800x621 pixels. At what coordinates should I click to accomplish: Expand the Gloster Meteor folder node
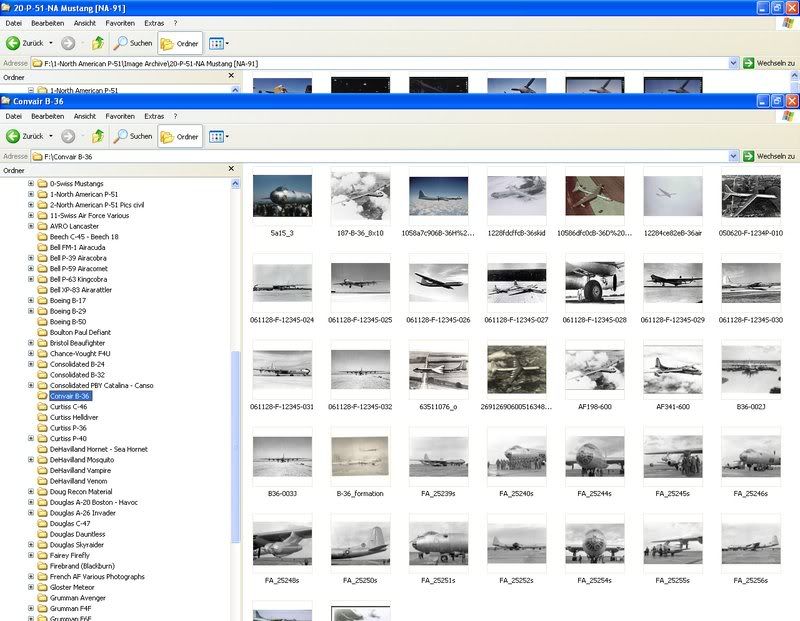coord(31,588)
